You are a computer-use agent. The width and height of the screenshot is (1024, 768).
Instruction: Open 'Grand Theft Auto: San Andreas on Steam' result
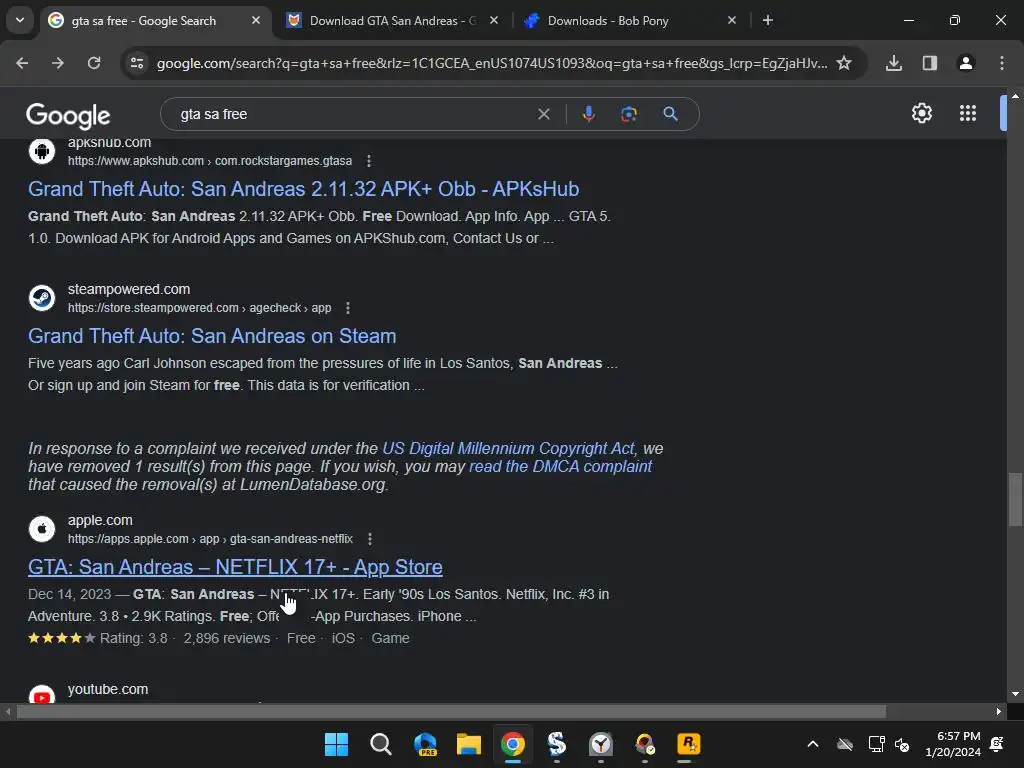point(212,336)
